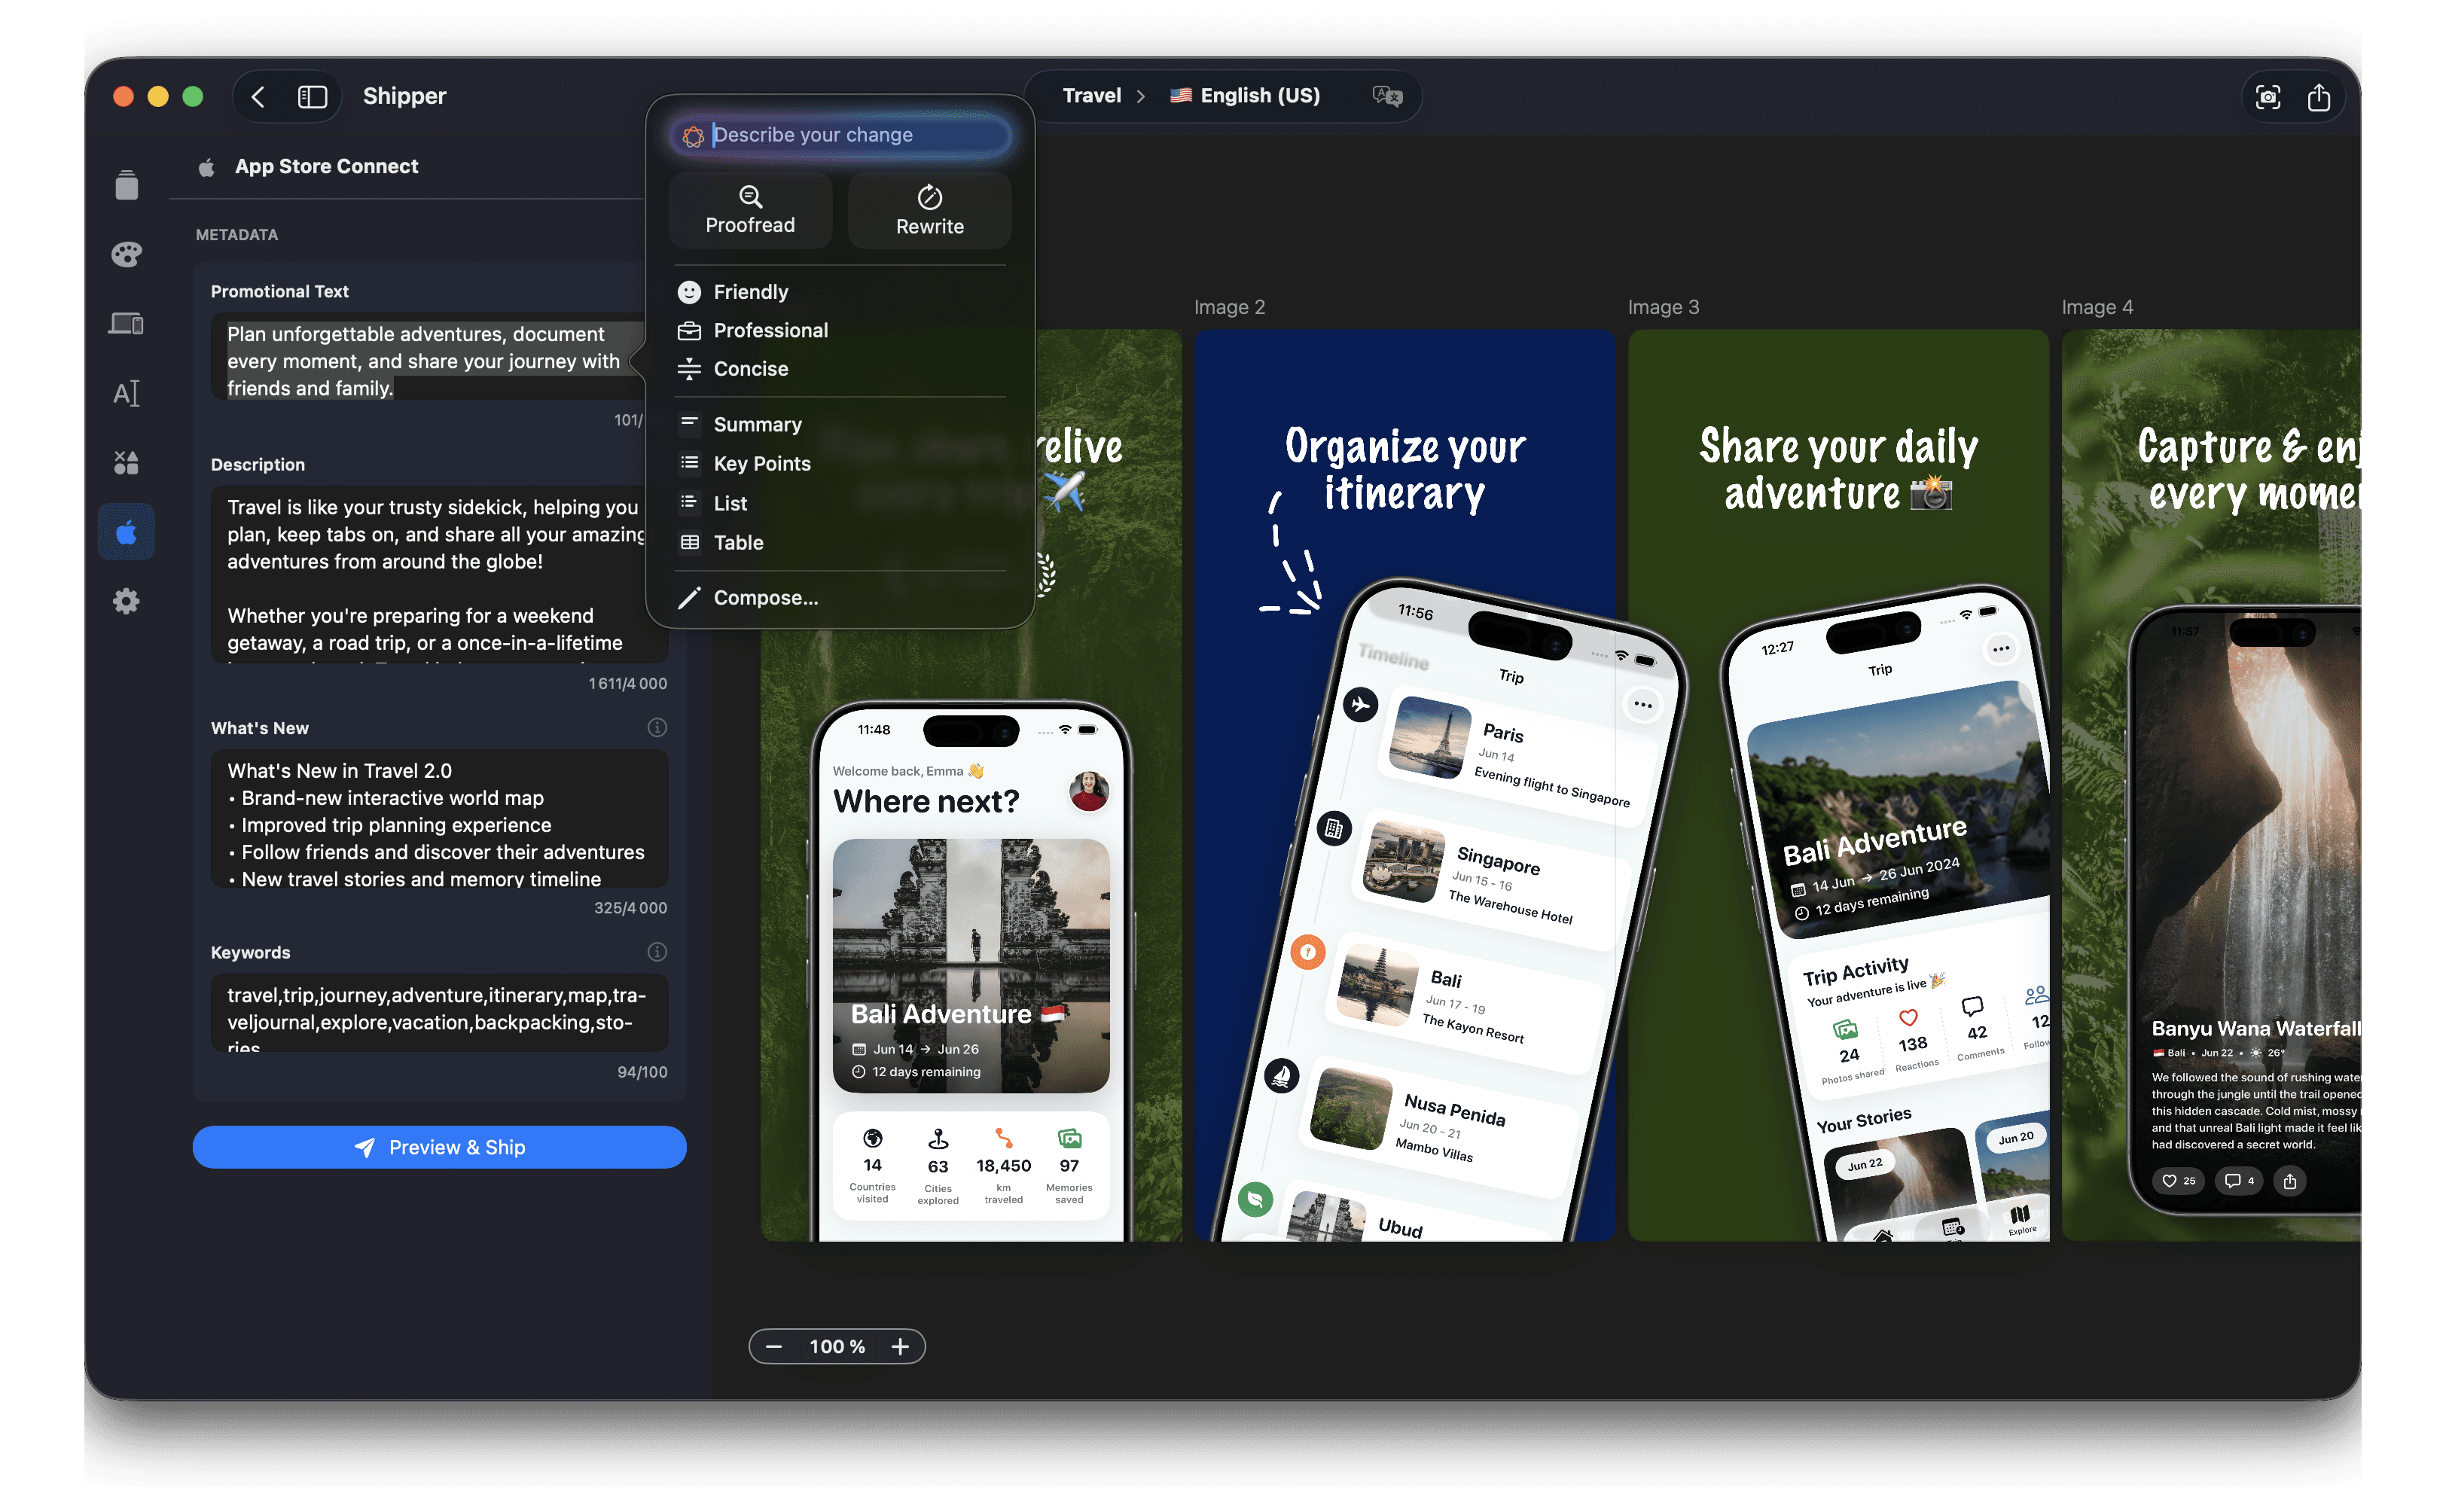This screenshot has width=2446, height=1512.
Task: Click the 100 % zoom level value
Action: point(837,1346)
